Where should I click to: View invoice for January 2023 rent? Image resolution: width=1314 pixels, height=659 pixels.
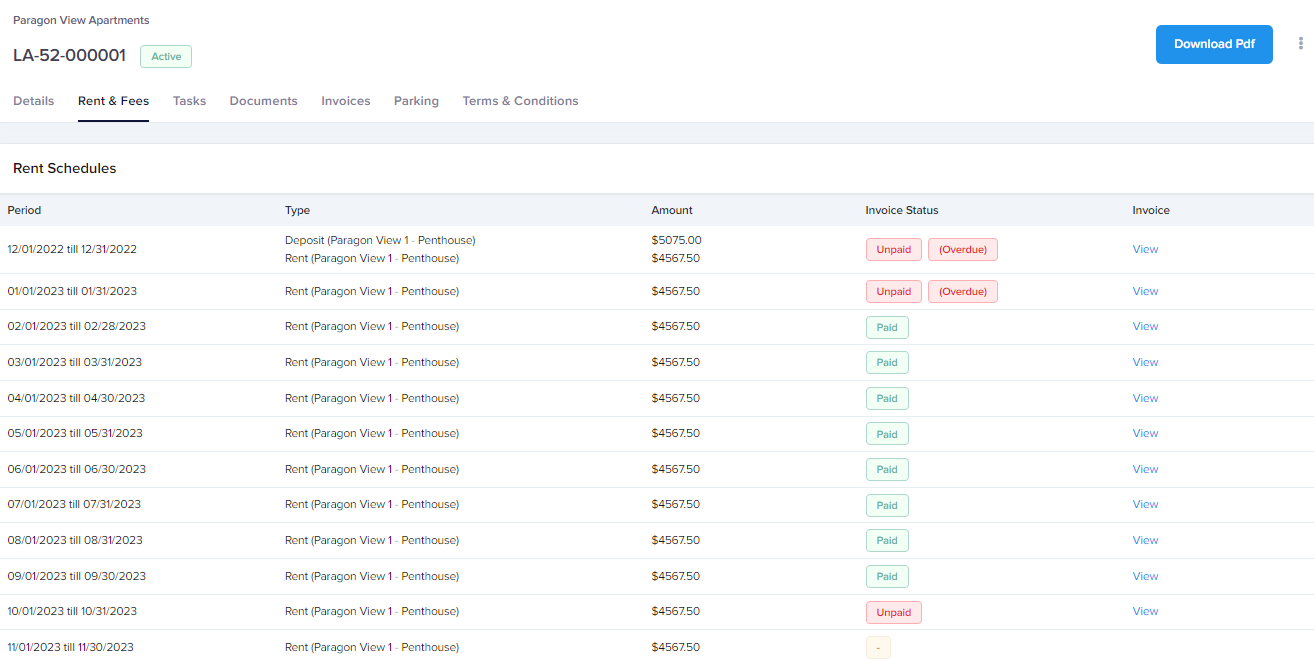1145,291
